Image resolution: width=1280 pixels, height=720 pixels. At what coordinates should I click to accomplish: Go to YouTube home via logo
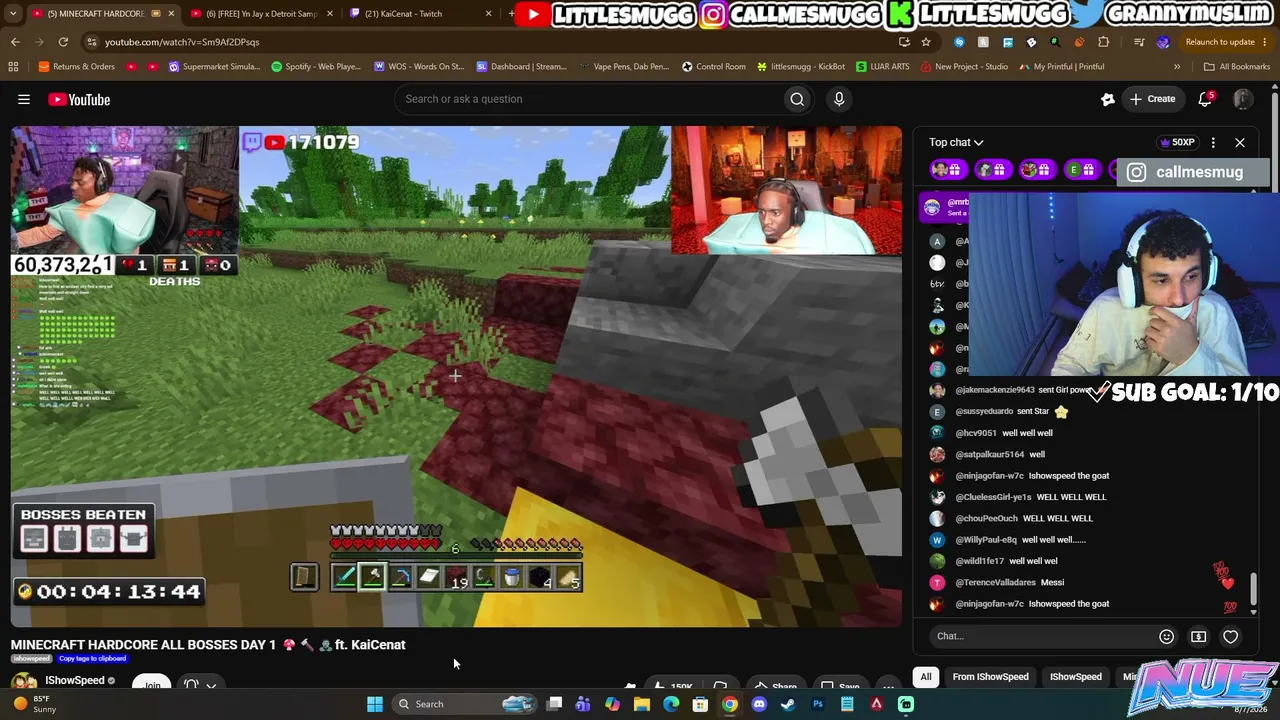[79, 99]
